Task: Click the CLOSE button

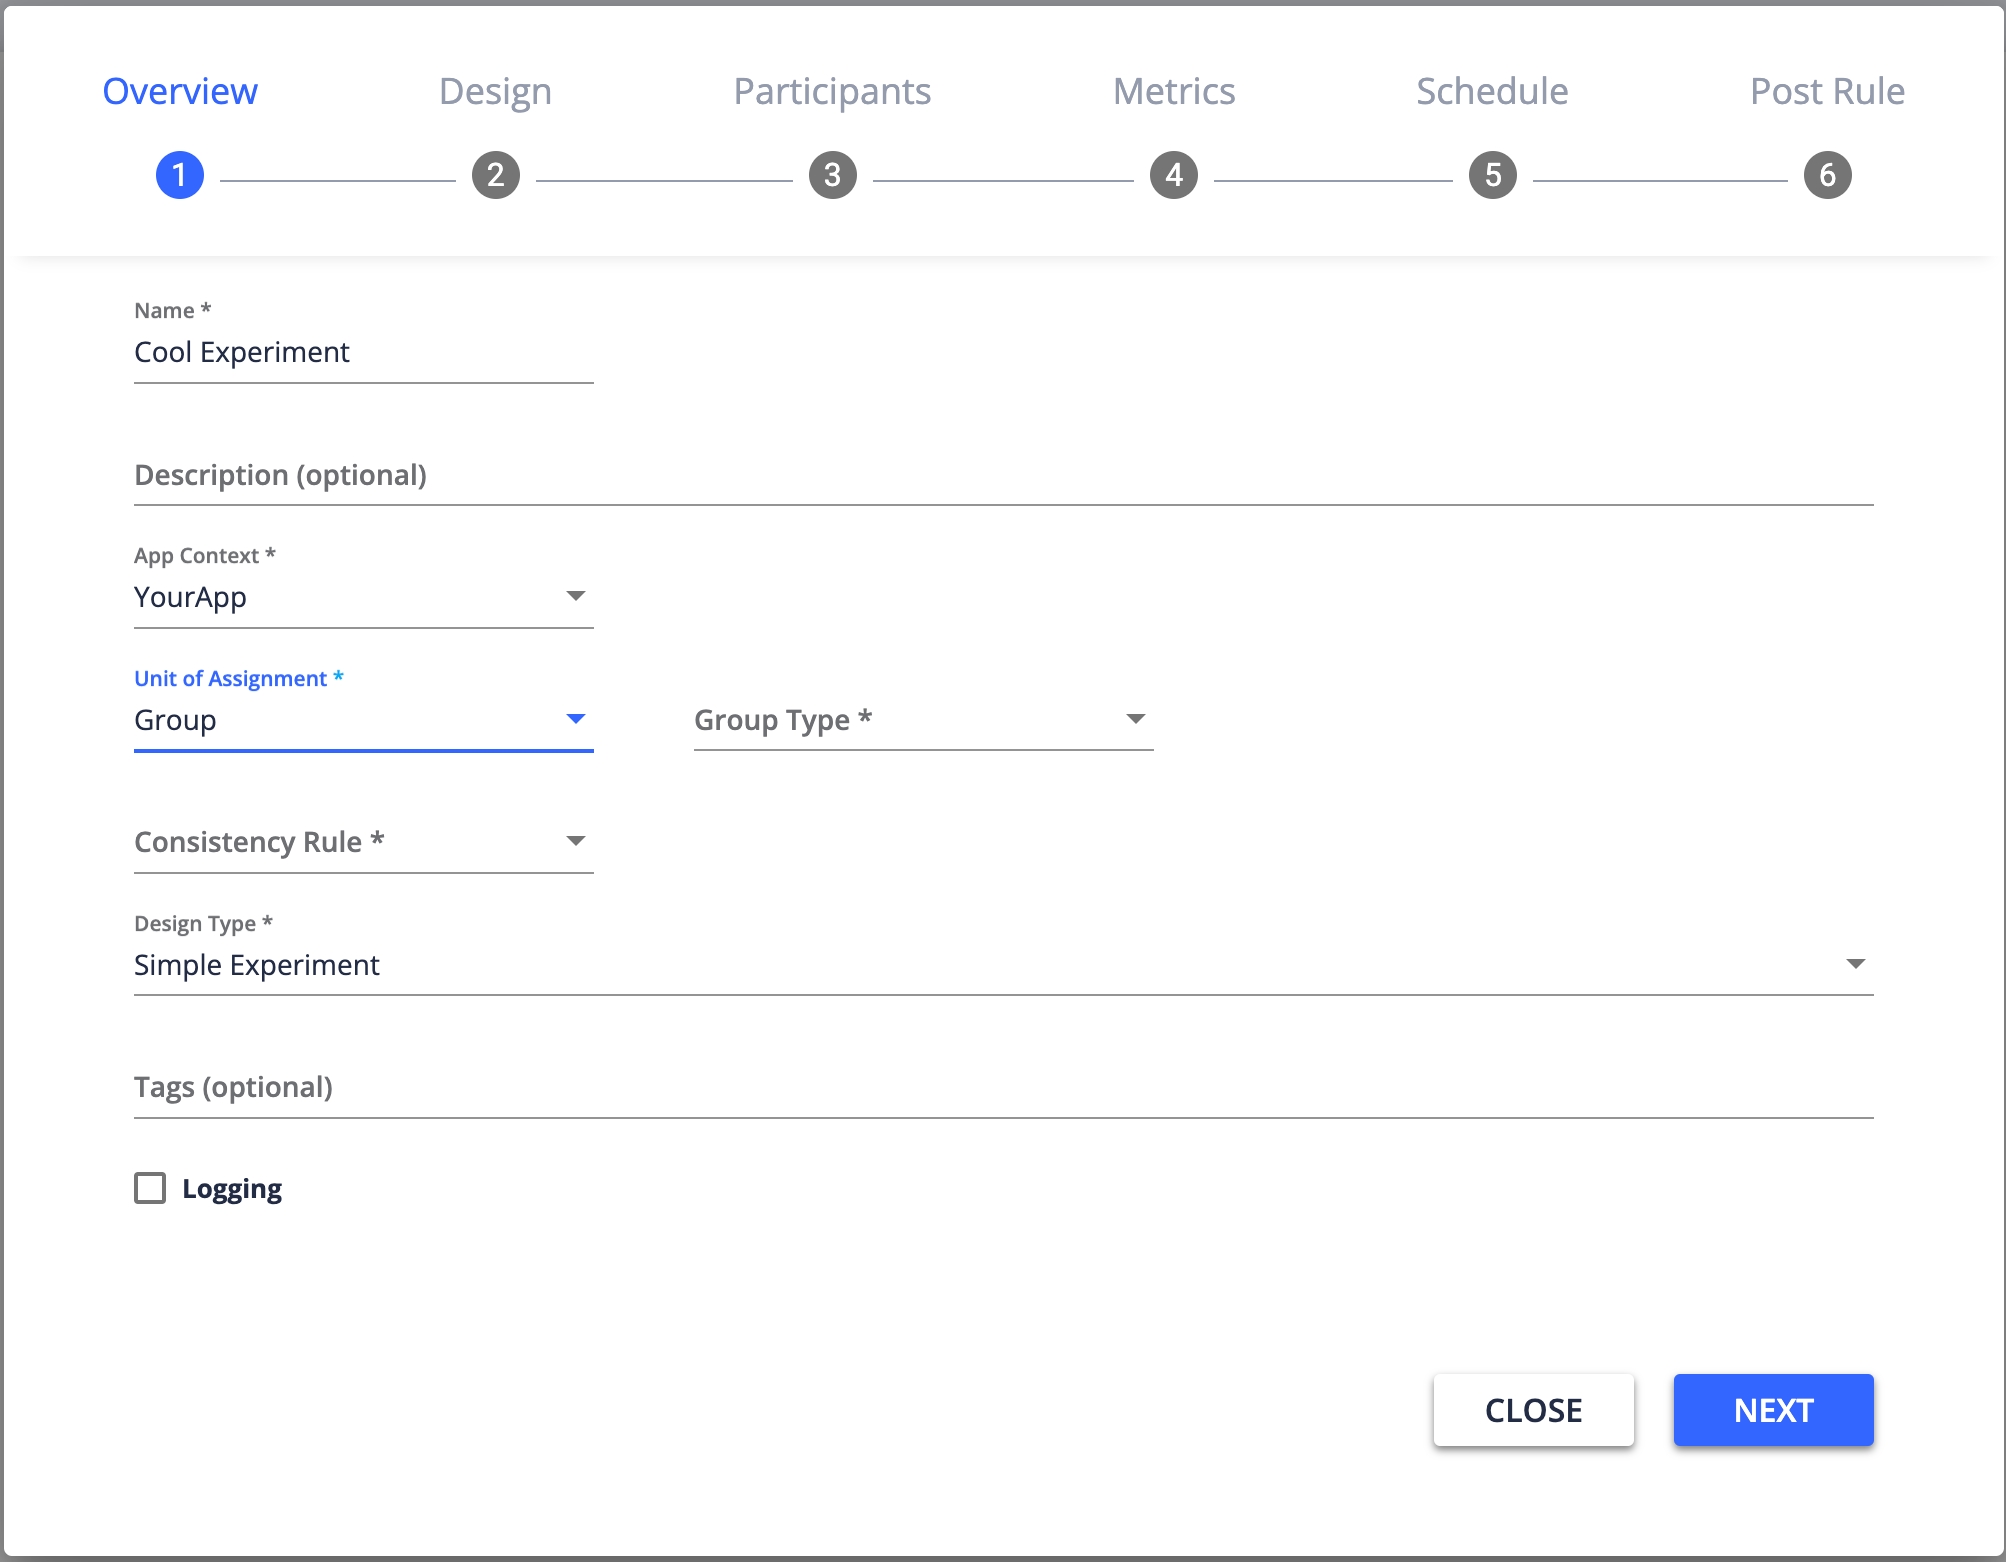Action: pyautogui.click(x=1533, y=1410)
